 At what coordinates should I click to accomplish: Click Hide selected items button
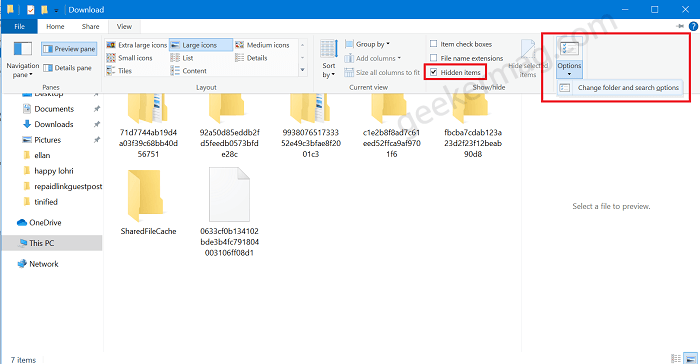click(x=528, y=59)
